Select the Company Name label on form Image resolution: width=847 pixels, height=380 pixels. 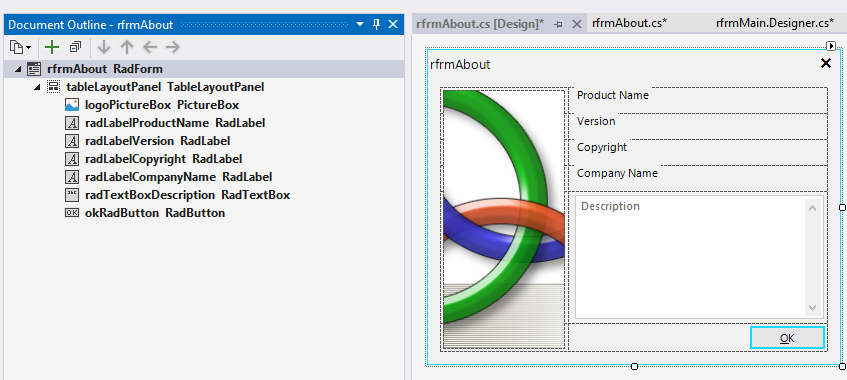tap(617, 173)
